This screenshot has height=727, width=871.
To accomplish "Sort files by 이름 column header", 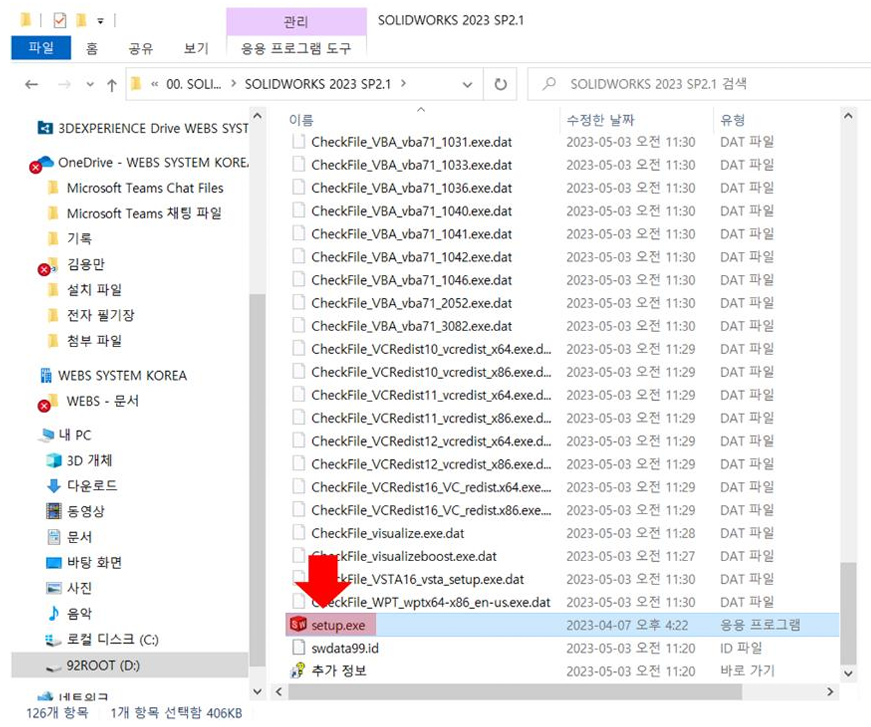I will coord(301,119).
